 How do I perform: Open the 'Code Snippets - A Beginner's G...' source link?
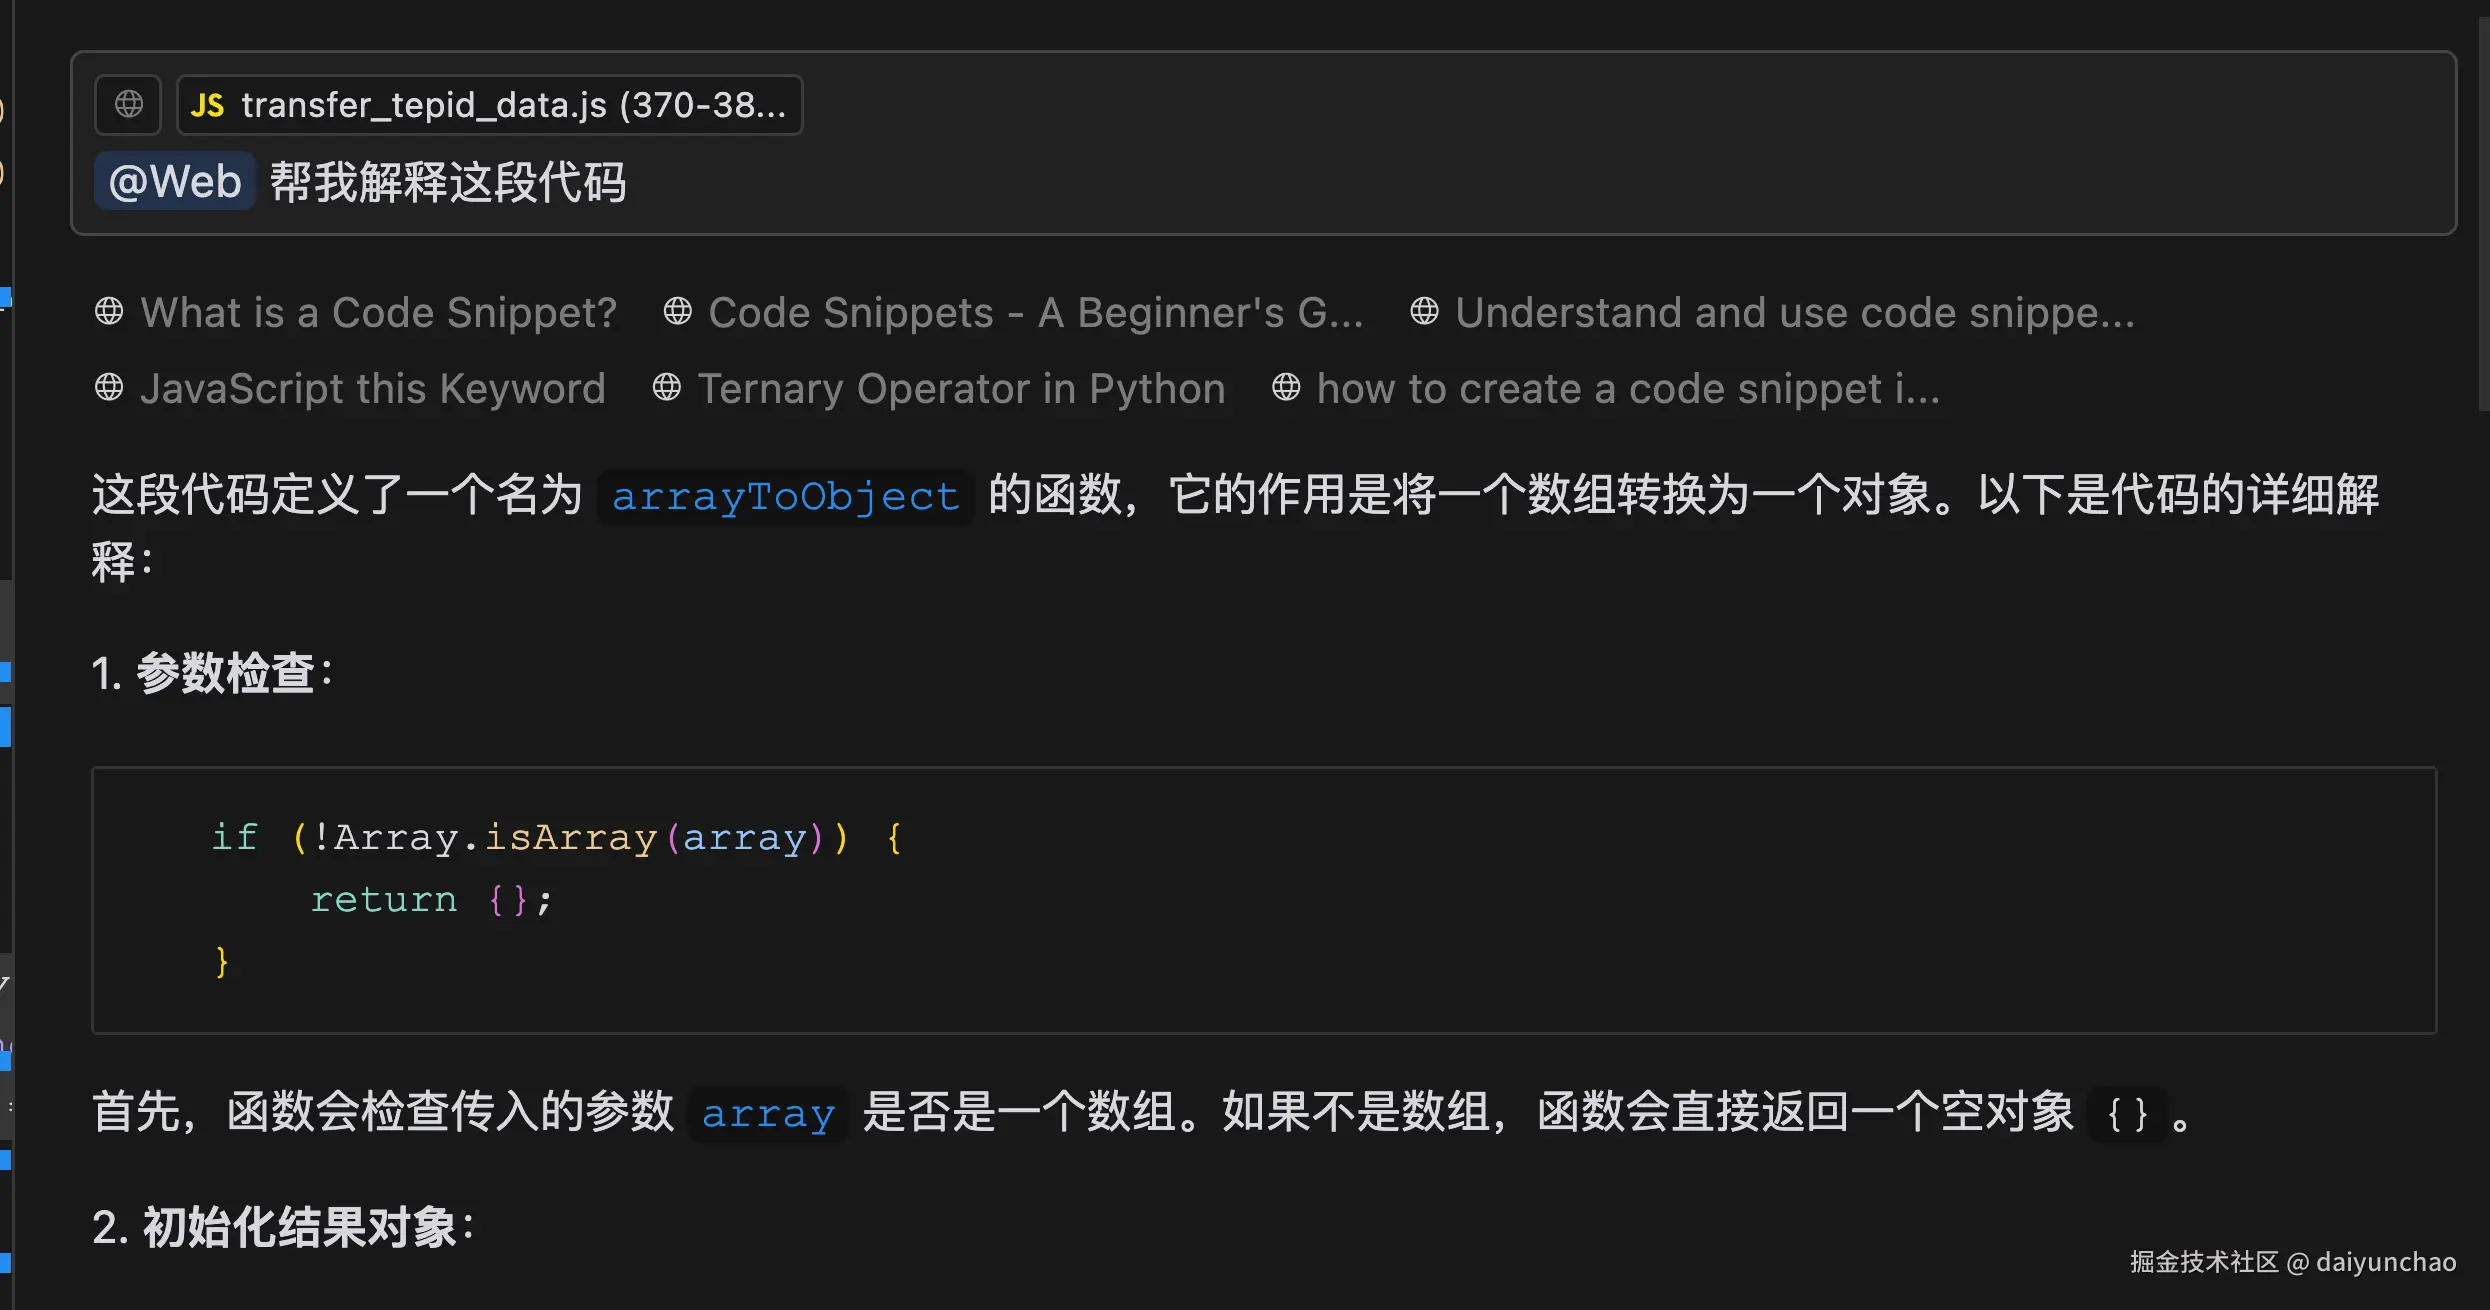(1035, 313)
